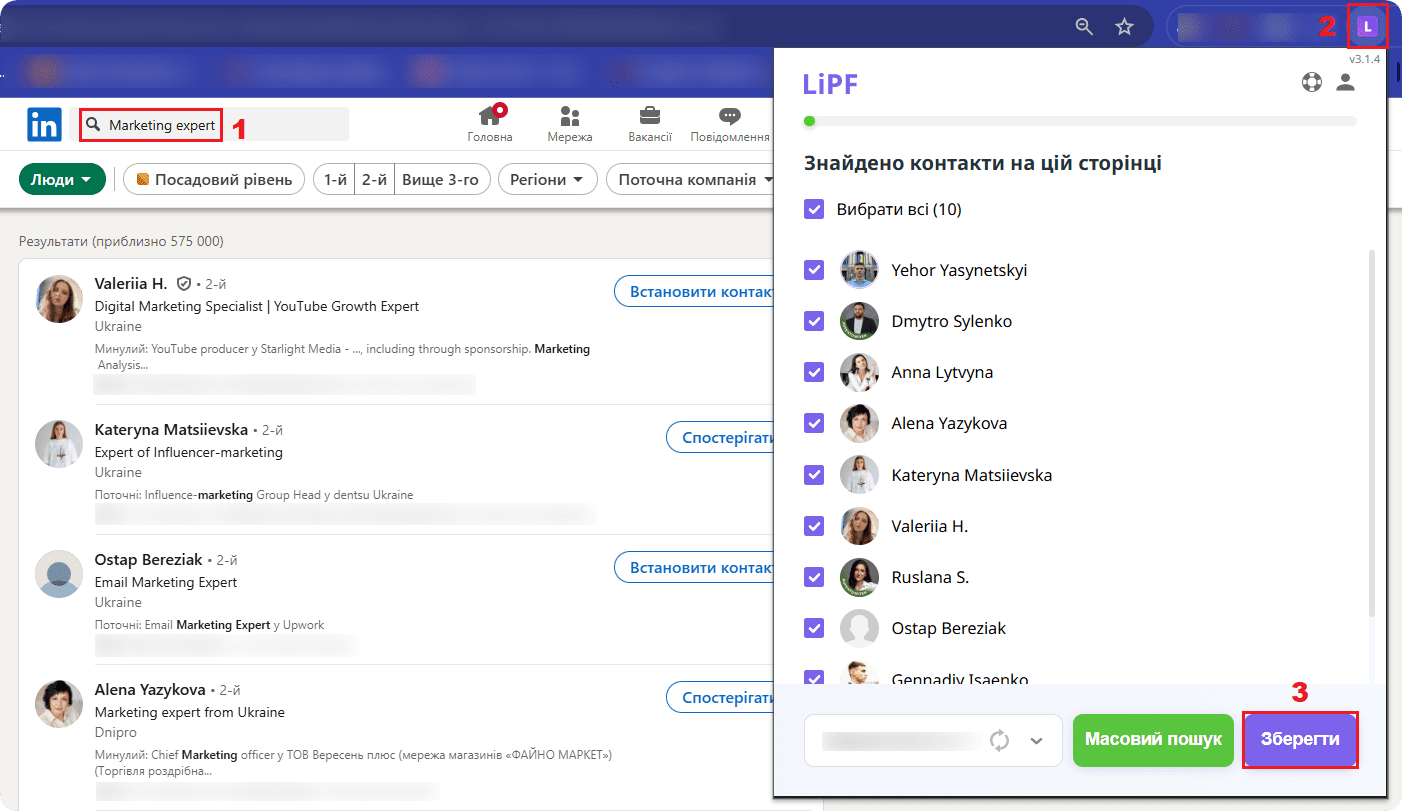Uncheck the Anna Lytvyna contact checkbox
1402x811 pixels.
click(x=814, y=372)
